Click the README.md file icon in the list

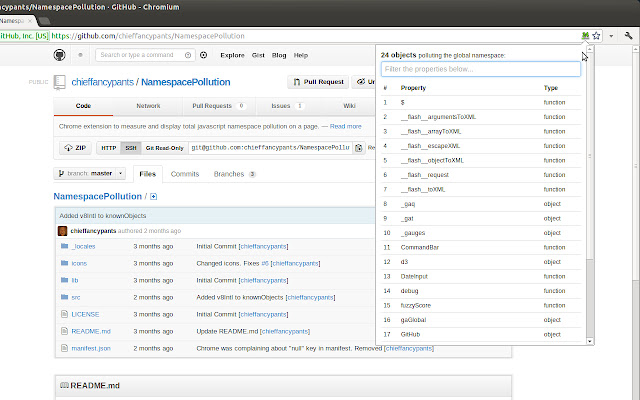(x=64, y=331)
